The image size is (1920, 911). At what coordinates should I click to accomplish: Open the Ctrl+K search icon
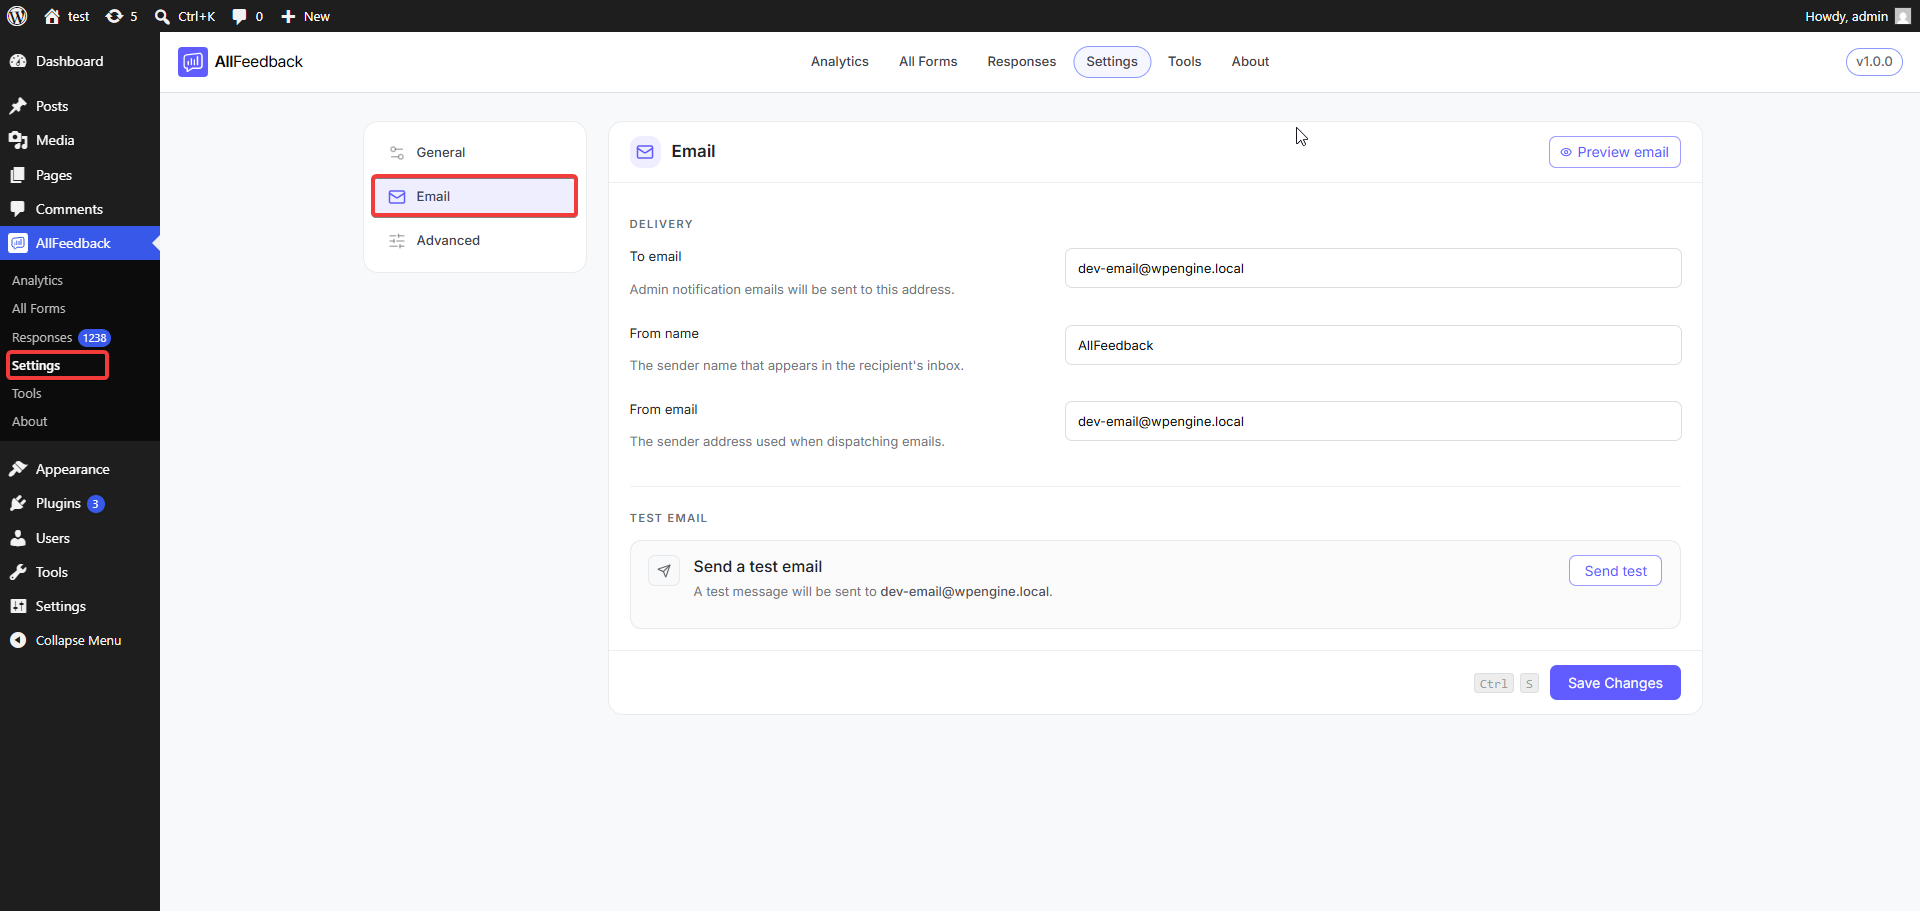tap(162, 16)
